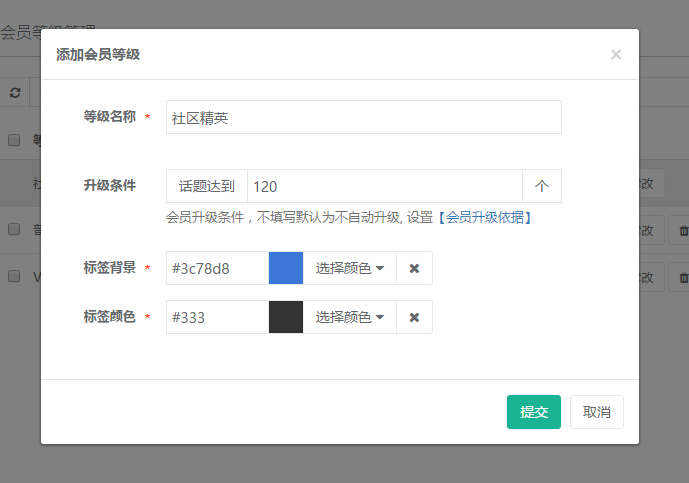The width and height of the screenshot is (689, 483).
Task: Click the blue 标签背景 color swatch
Action: point(286,268)
